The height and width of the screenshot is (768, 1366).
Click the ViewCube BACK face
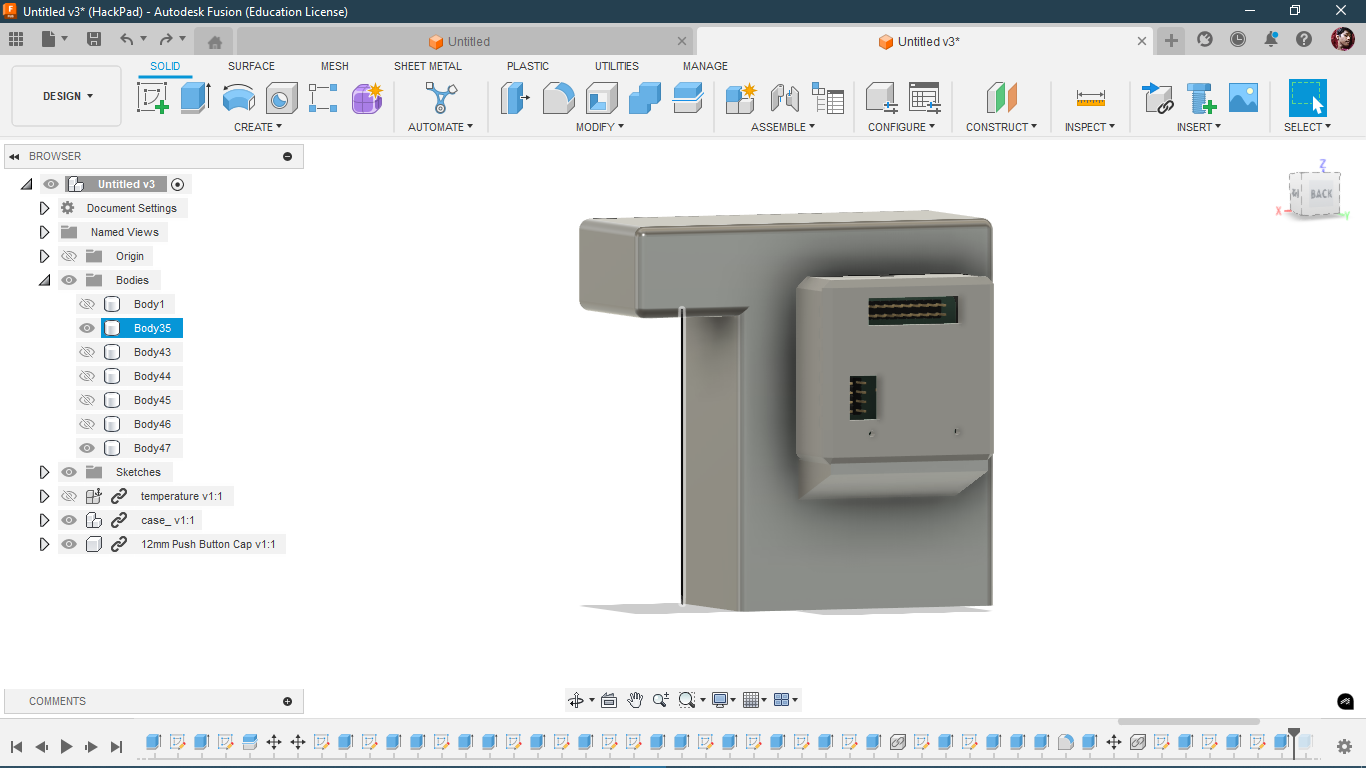pos(1321,194)
